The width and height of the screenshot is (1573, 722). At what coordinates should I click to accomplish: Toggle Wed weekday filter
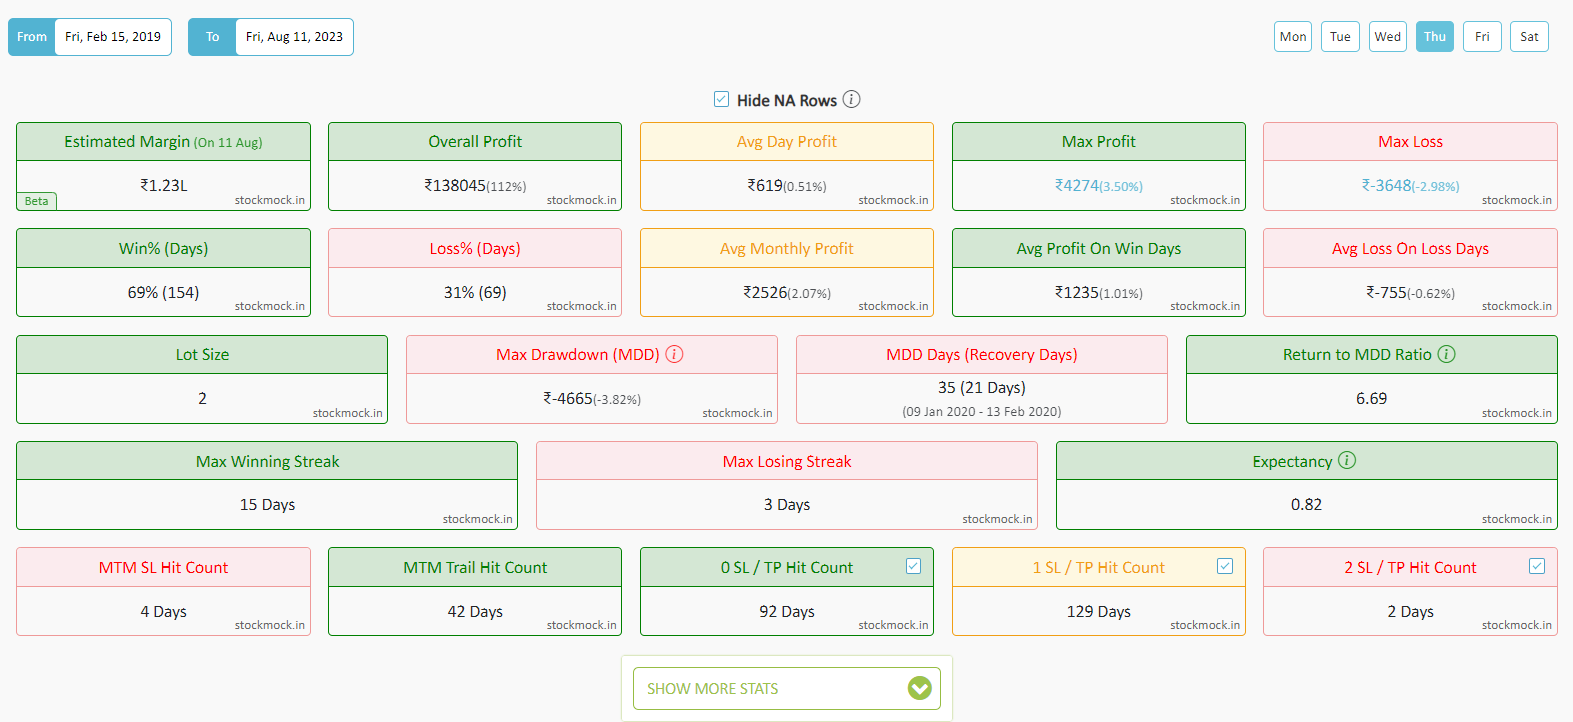click(1387, 37)
